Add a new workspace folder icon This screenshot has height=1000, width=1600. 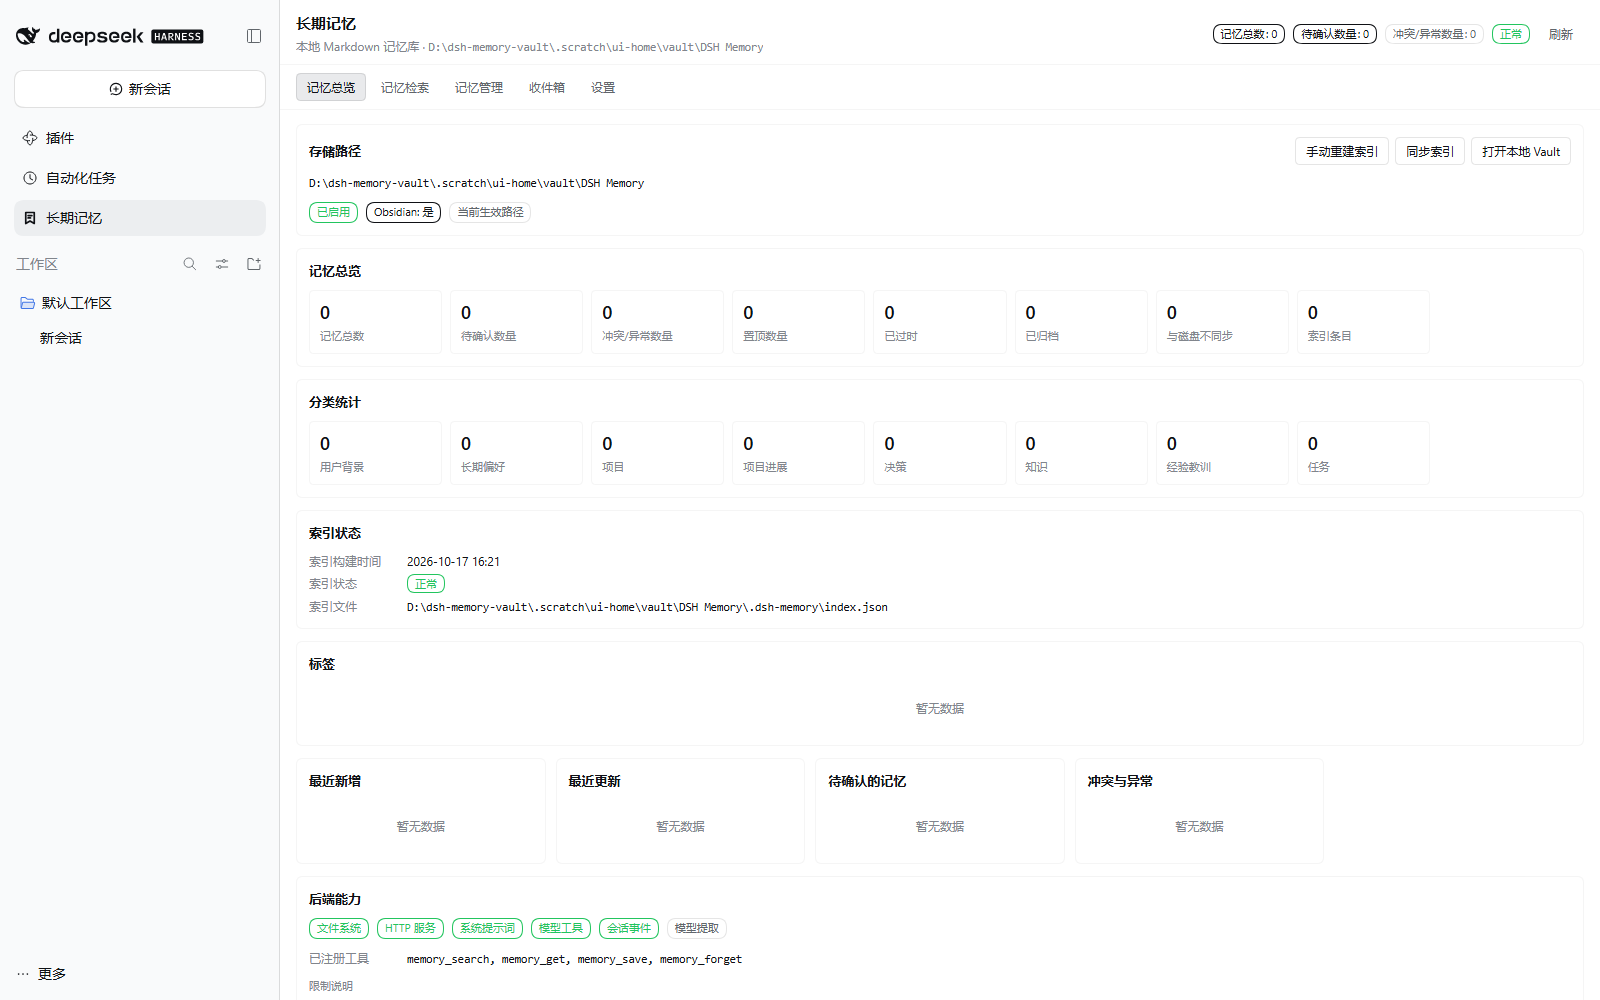[254, 264]
